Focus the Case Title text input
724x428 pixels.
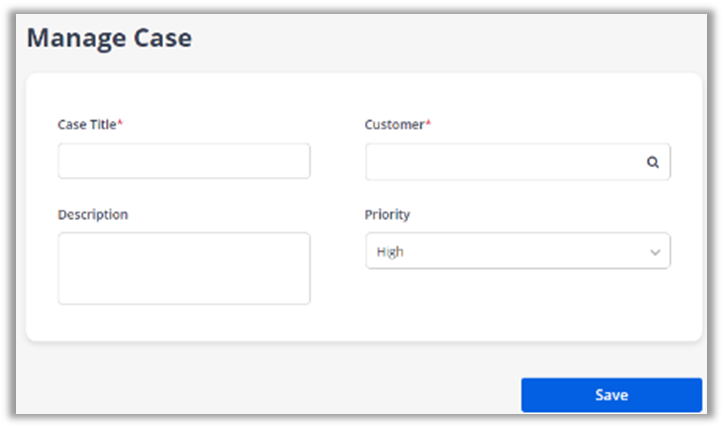pos(184,161)
